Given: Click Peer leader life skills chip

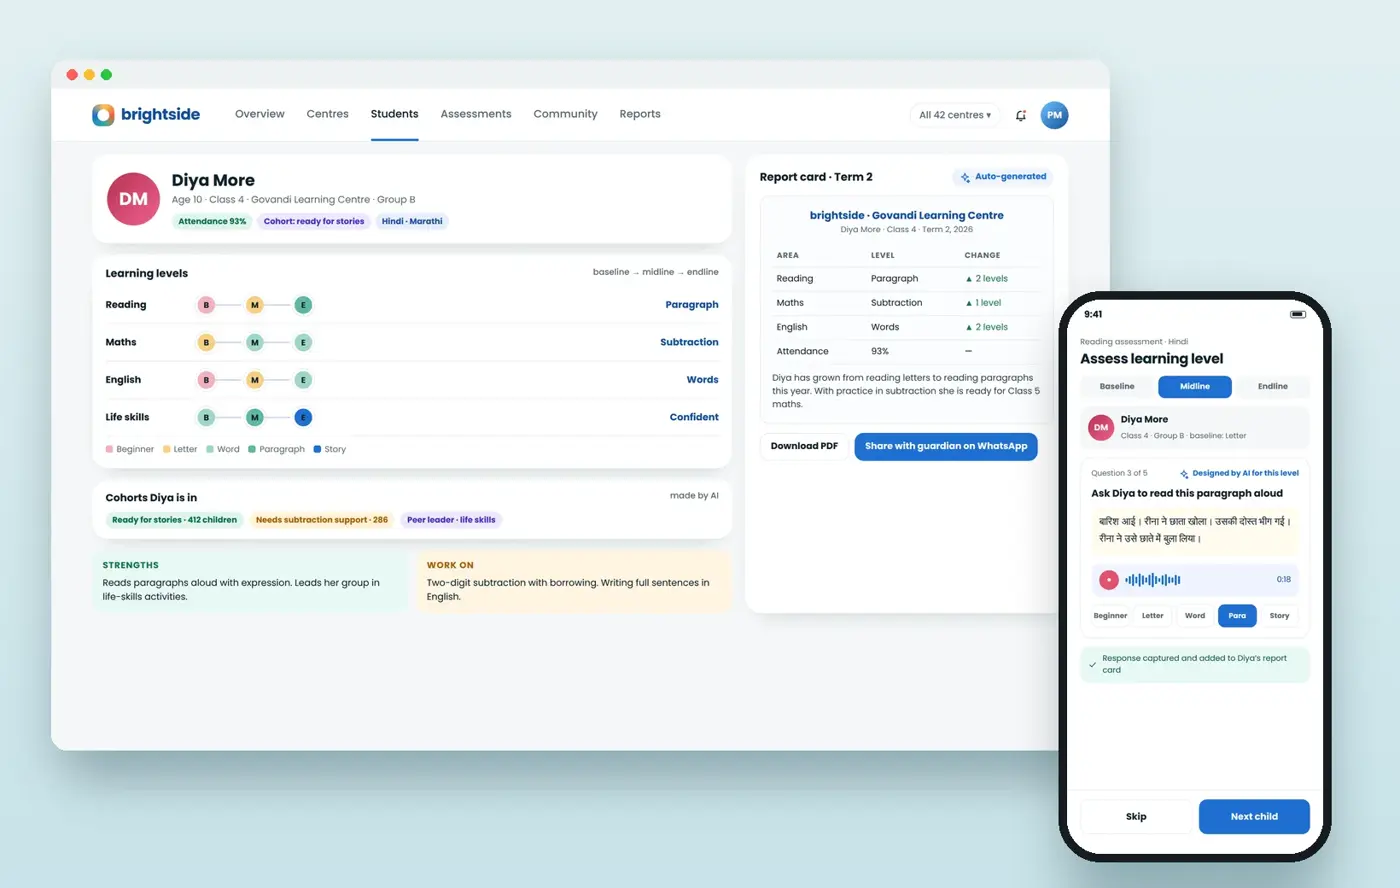Looking at the screenshot, I should click(451, 520).
